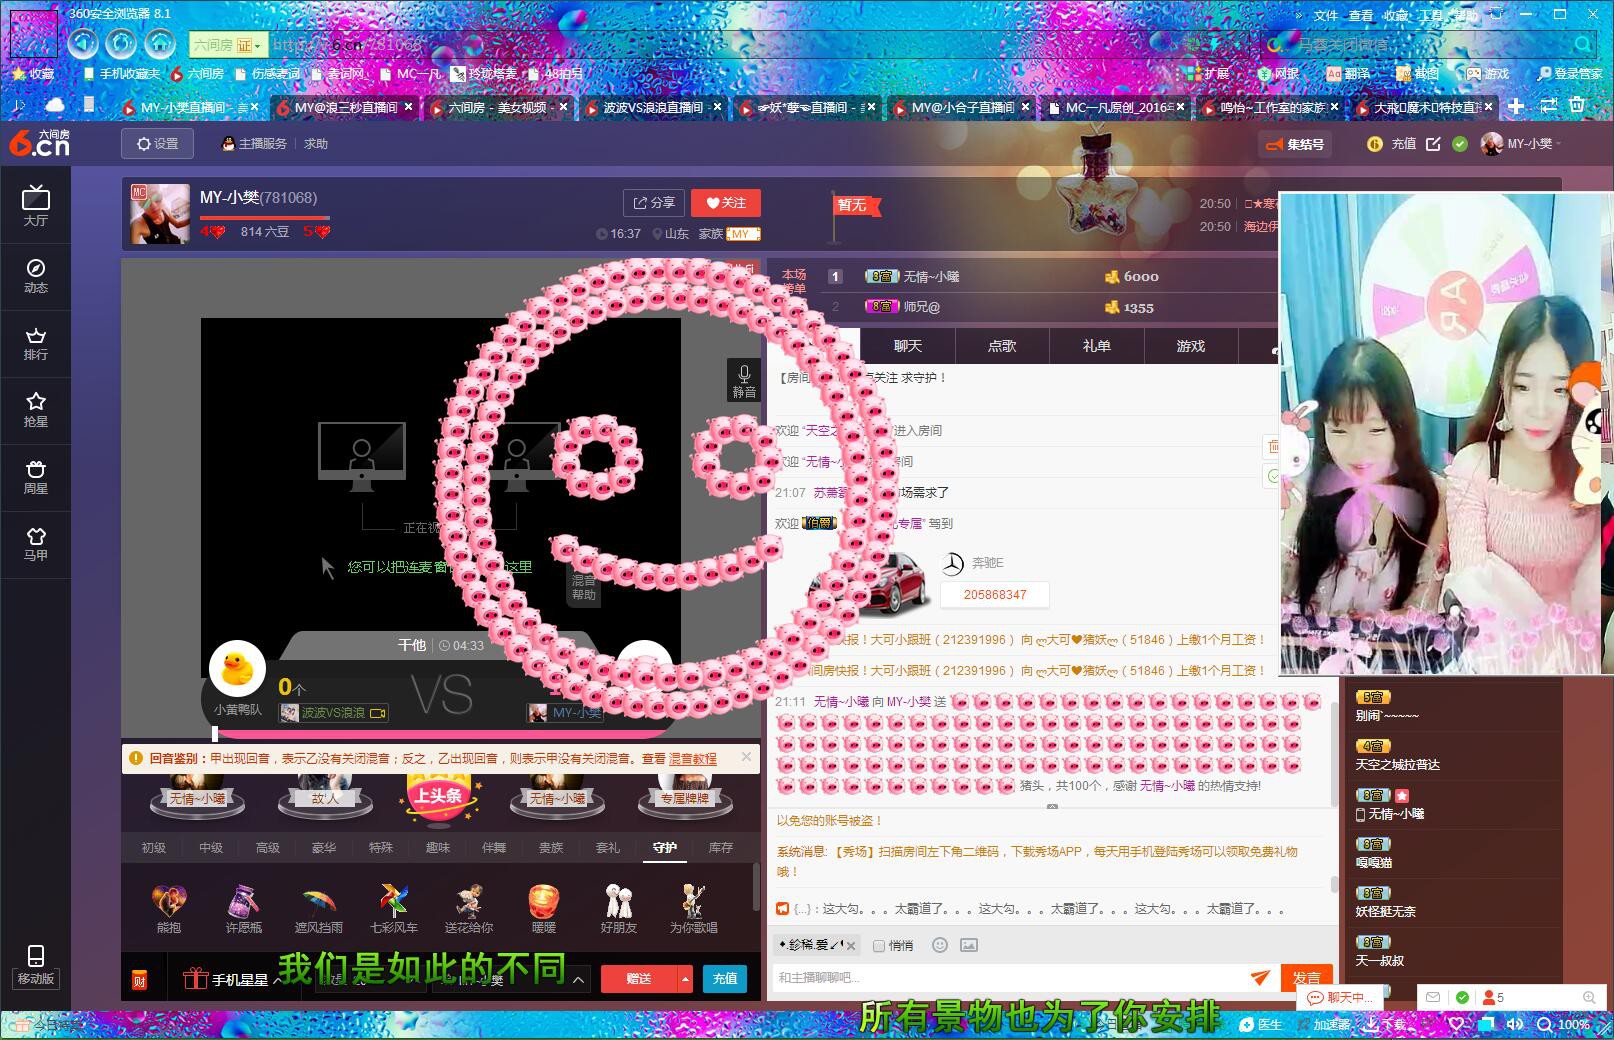Open 移动版 mobile version in the sidebar

point(36,965)
